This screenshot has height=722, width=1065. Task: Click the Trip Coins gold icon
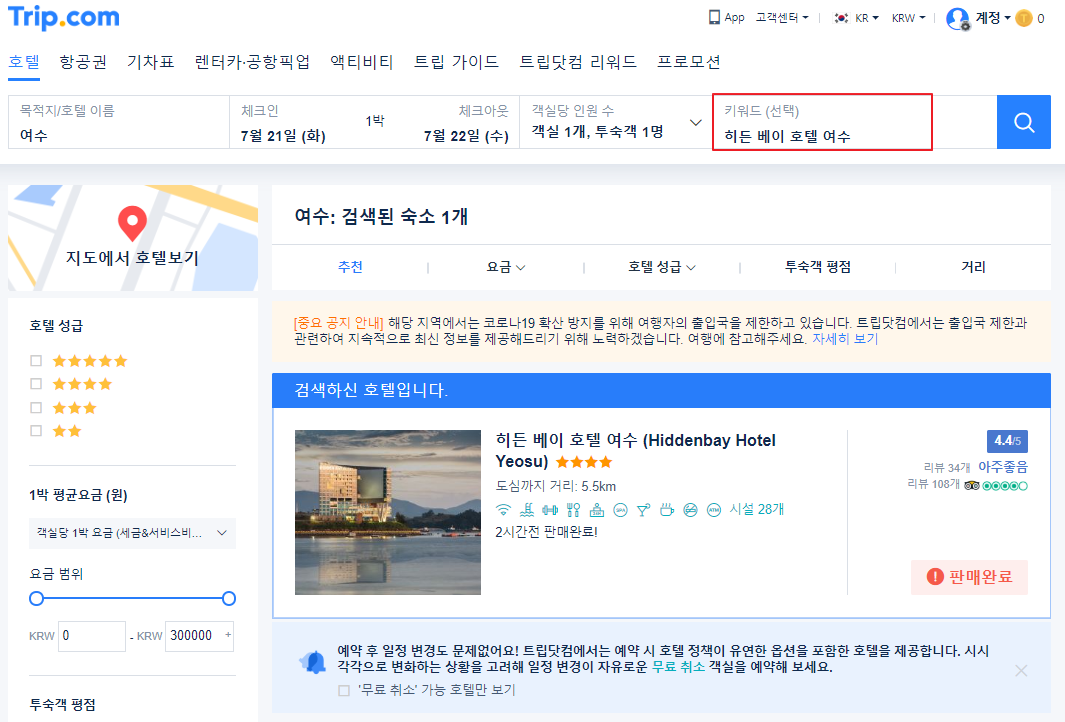point(1024,18)
